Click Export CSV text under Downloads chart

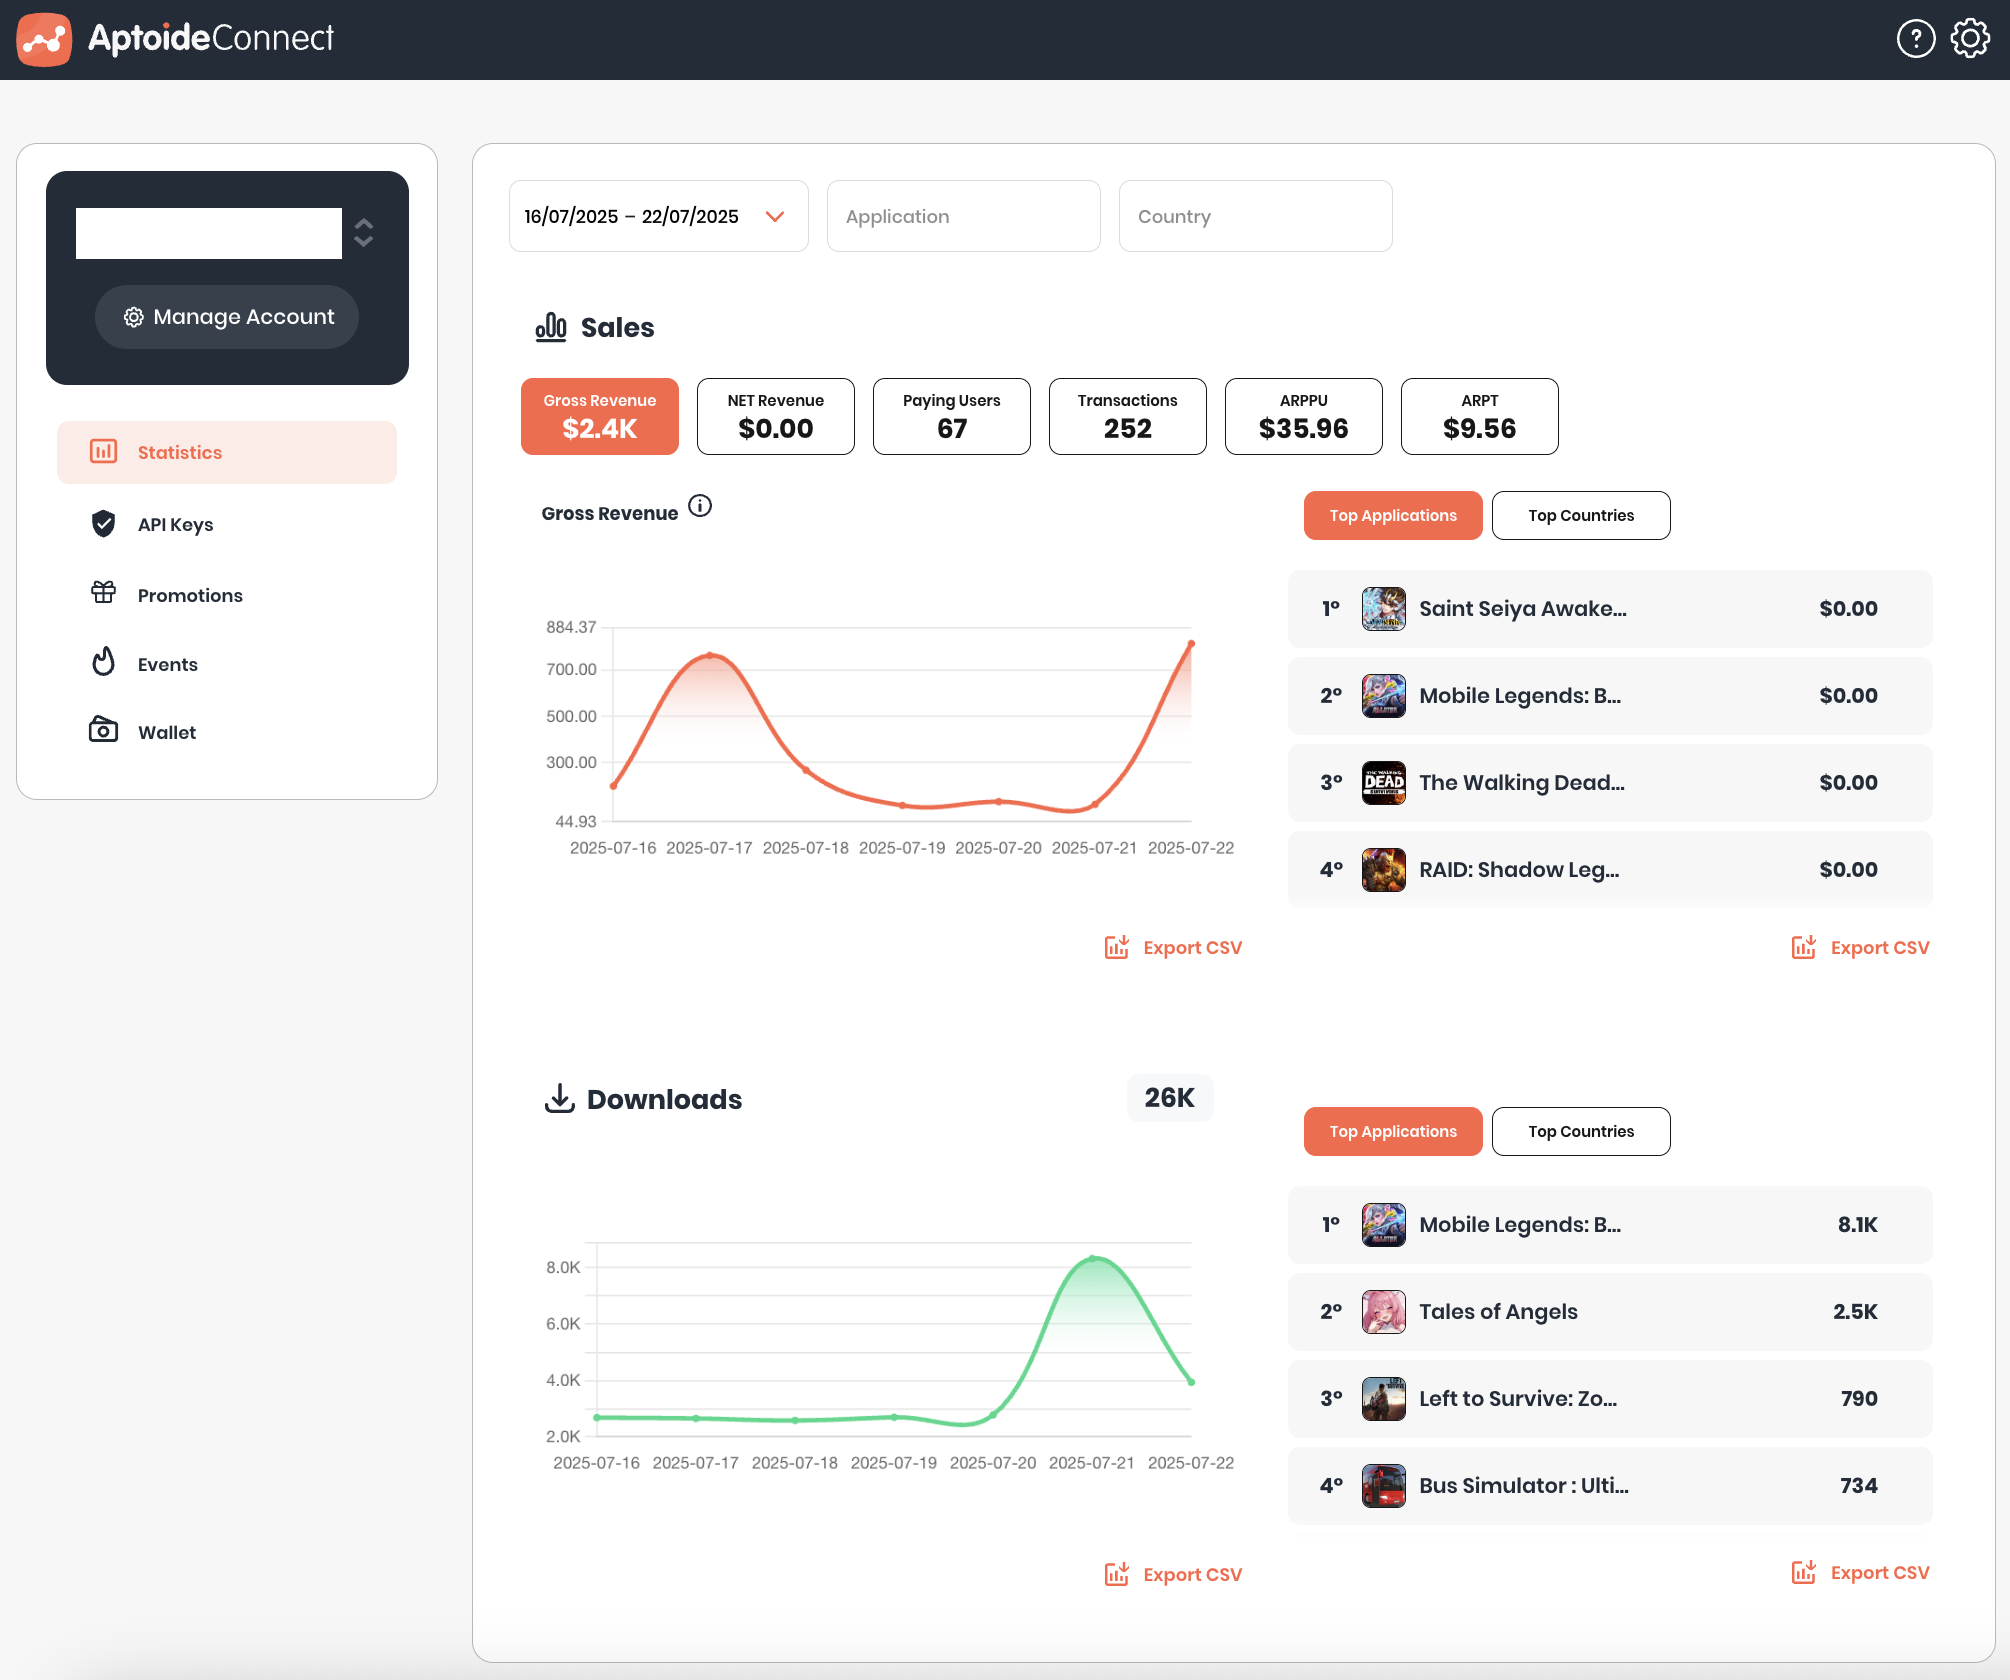(x=1192, y=1575)
